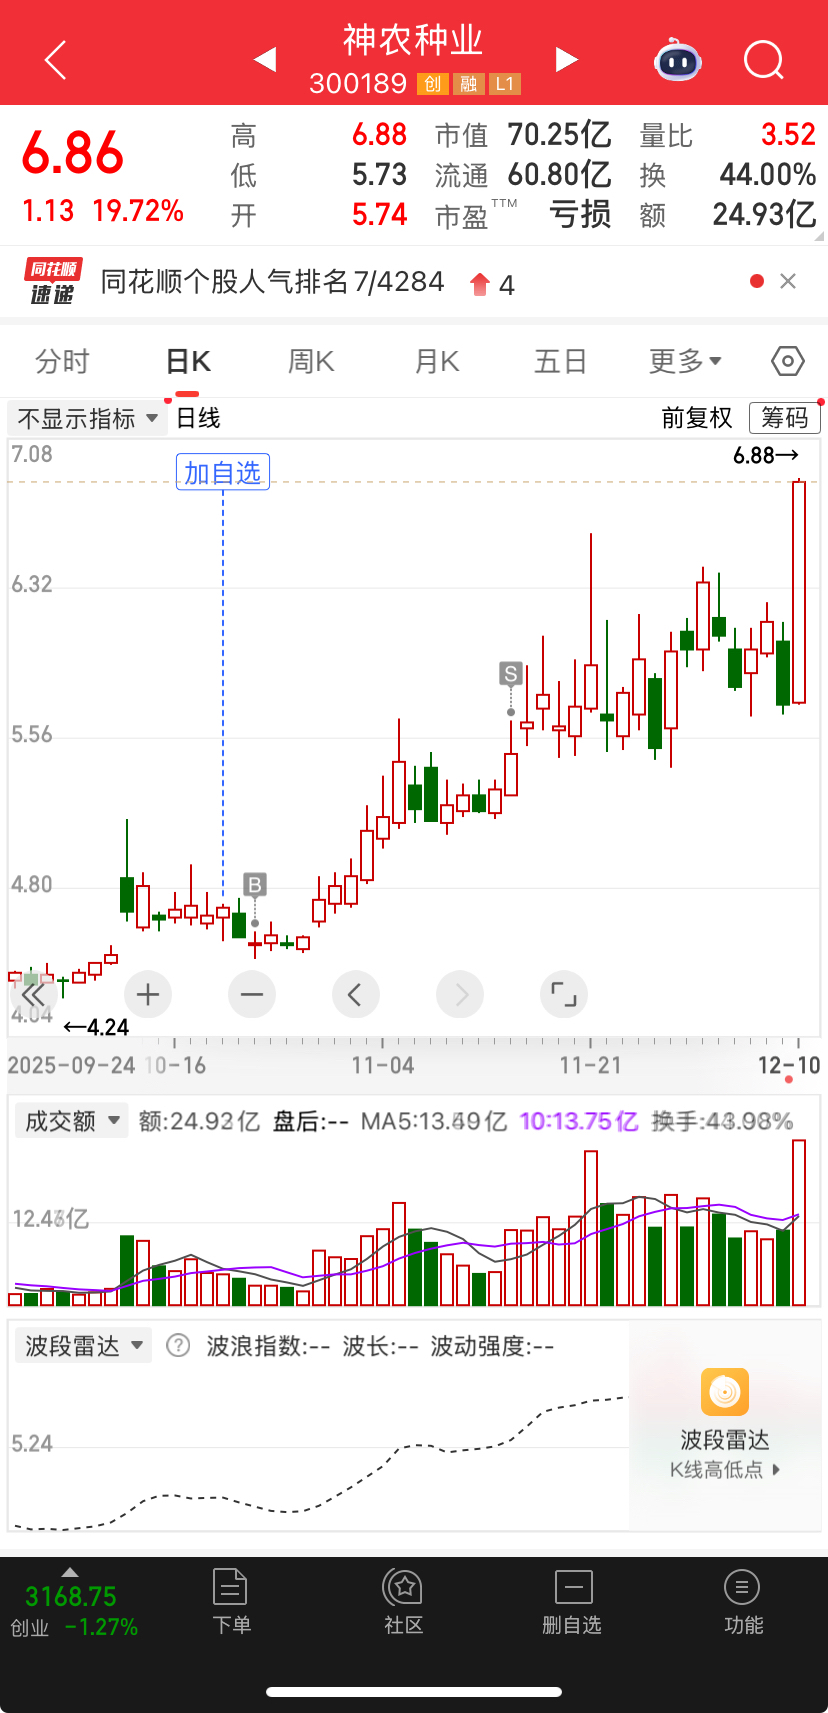Dismiss the popularity ranking banner
This screenshot has width=828, height=1713.
pyautogui.click(x=788, y=282)
